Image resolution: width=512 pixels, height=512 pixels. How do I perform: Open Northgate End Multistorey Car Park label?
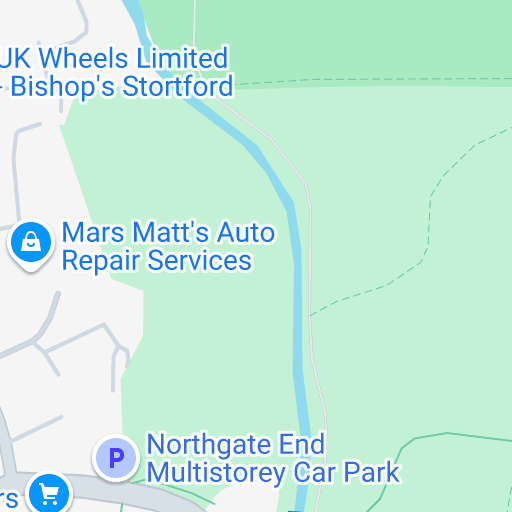coord(273,458)
